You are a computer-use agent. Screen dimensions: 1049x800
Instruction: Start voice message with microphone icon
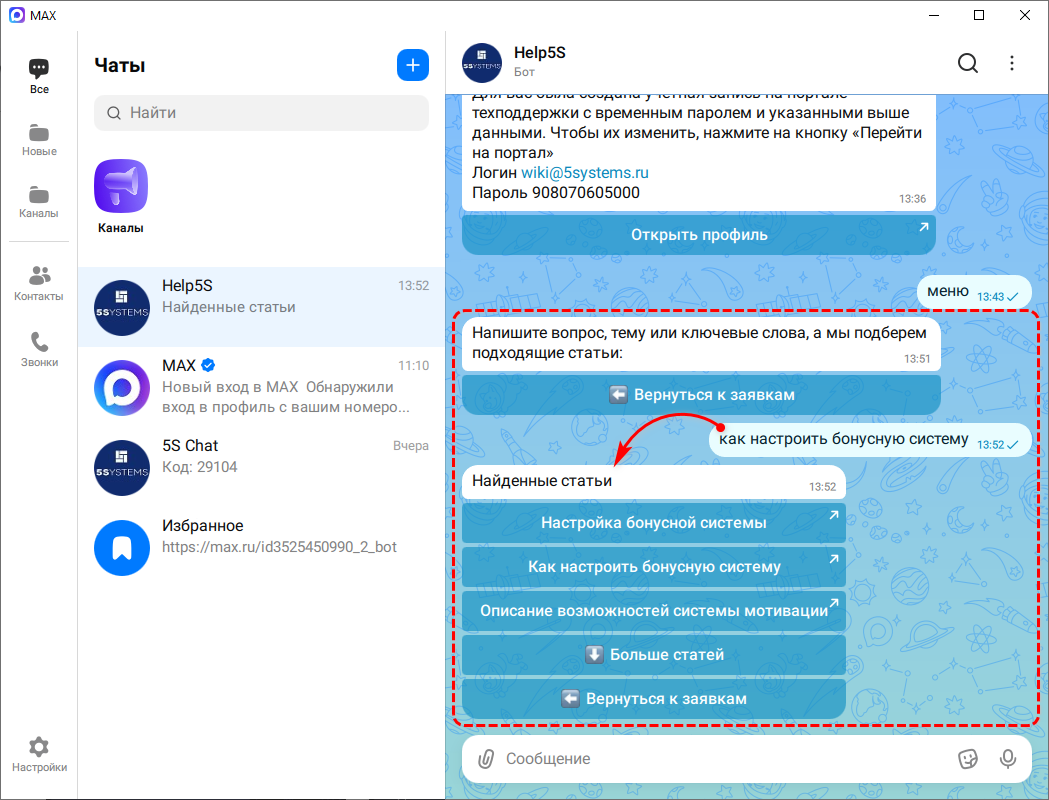pyautogui.click(x=1008, y=759)
